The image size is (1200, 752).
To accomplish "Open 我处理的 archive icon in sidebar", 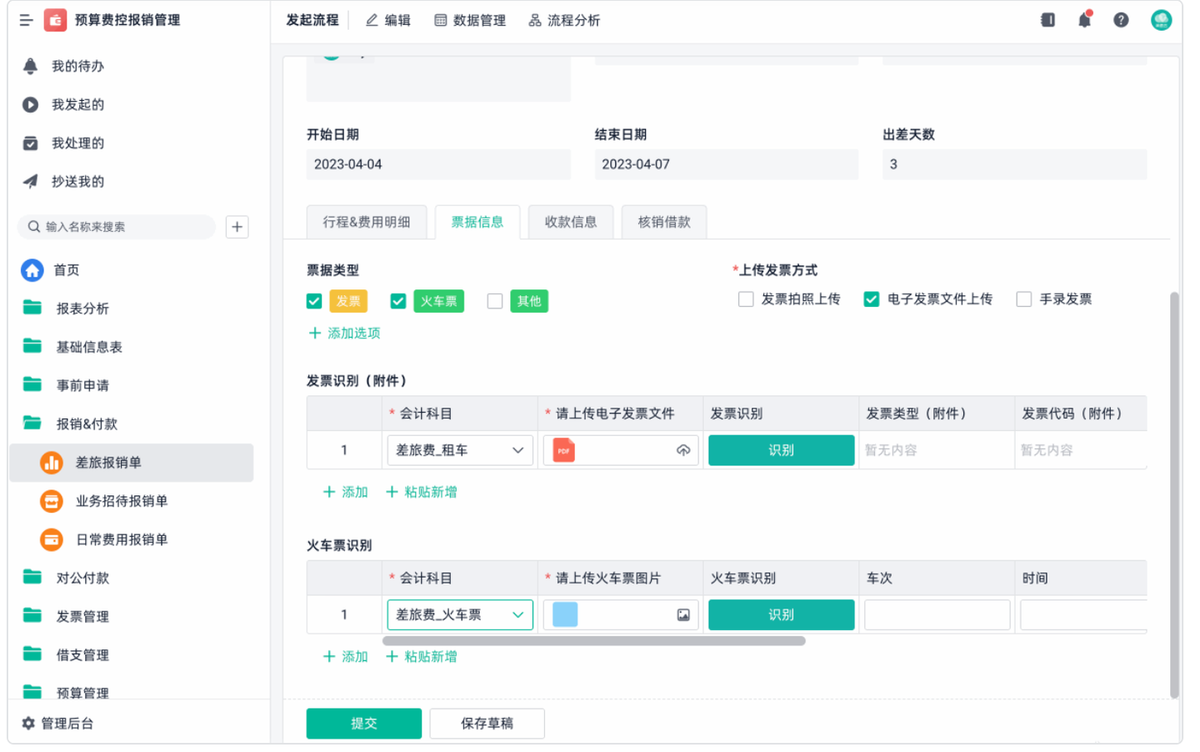I will coord(31,143).
